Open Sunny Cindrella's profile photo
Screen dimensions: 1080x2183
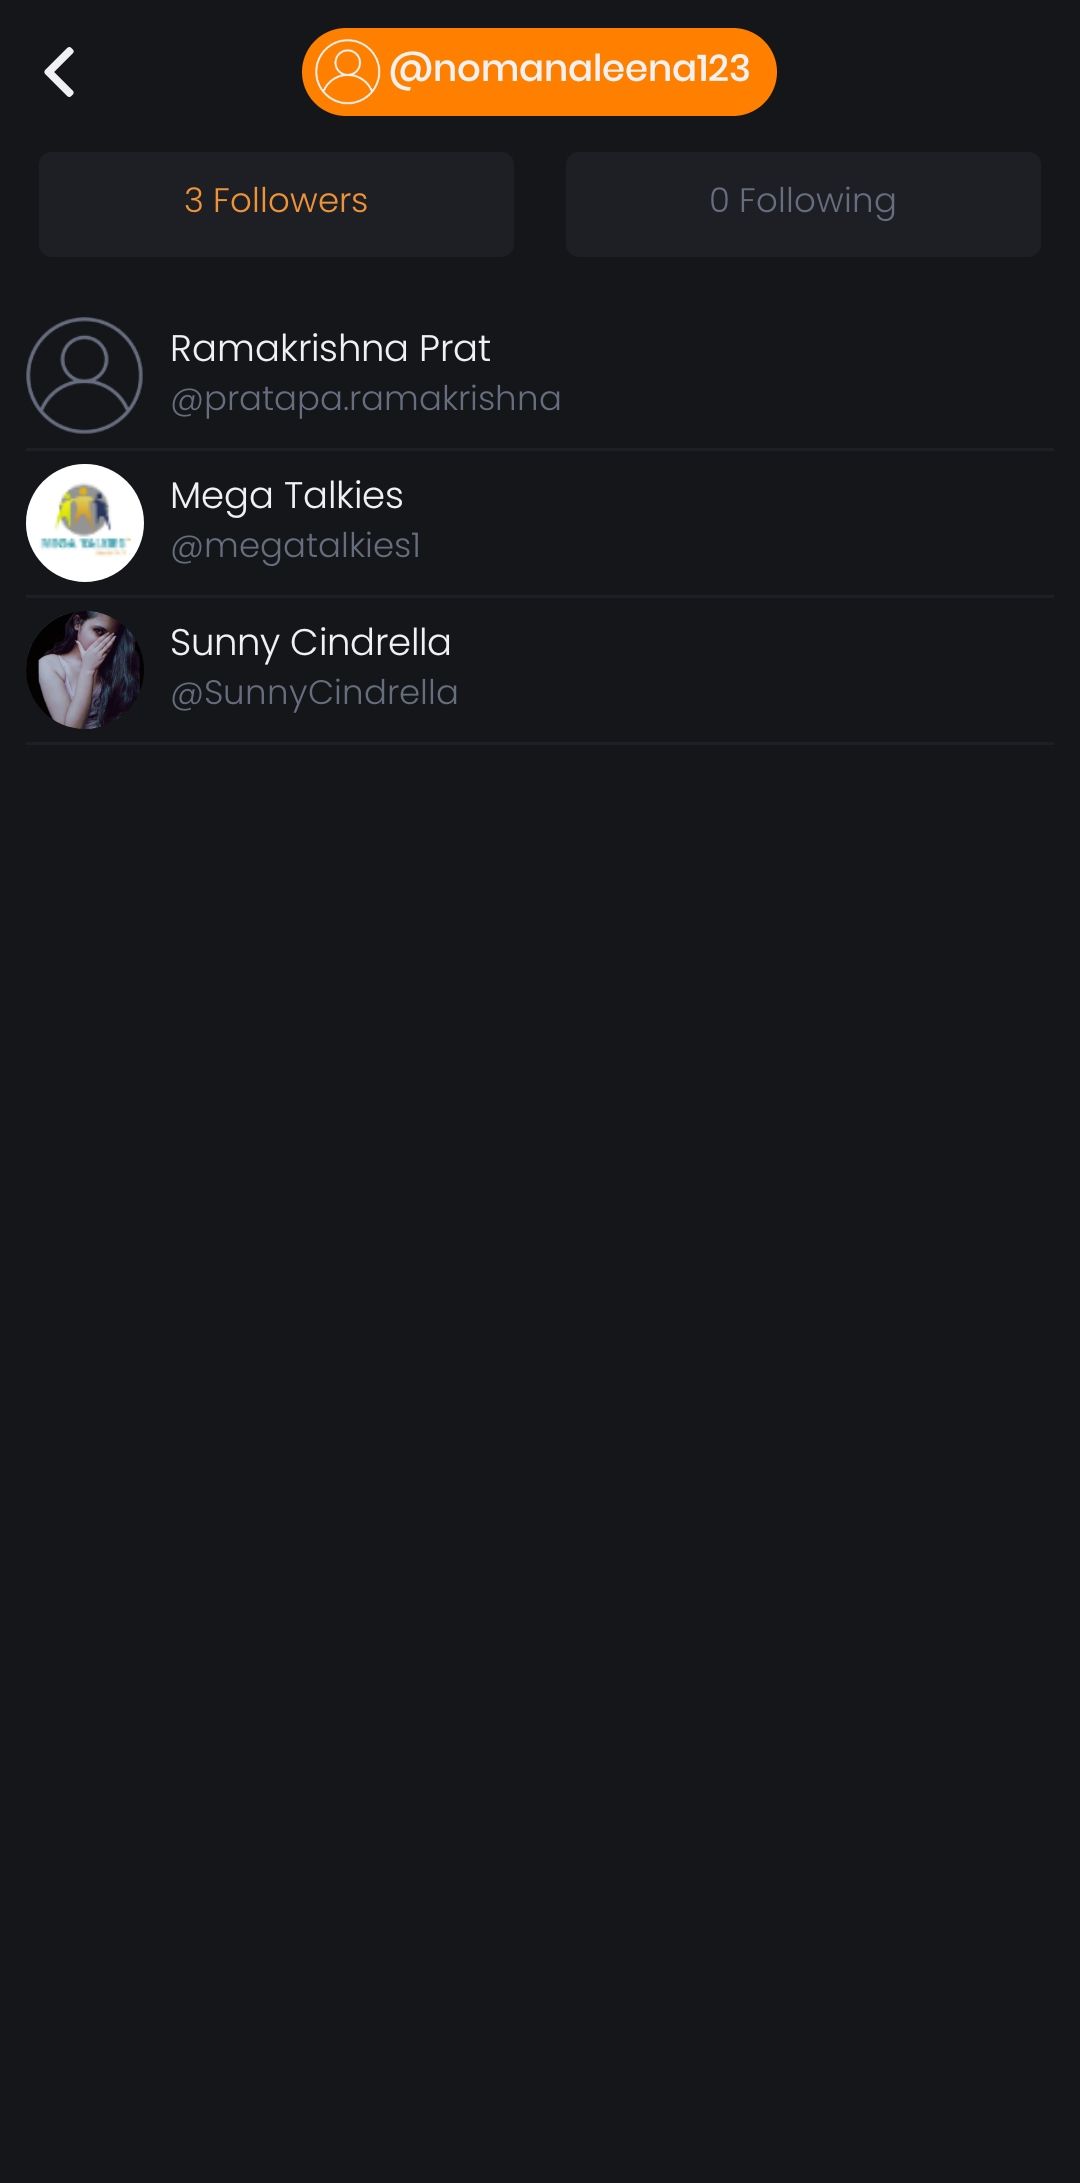(x=84, y=669)
